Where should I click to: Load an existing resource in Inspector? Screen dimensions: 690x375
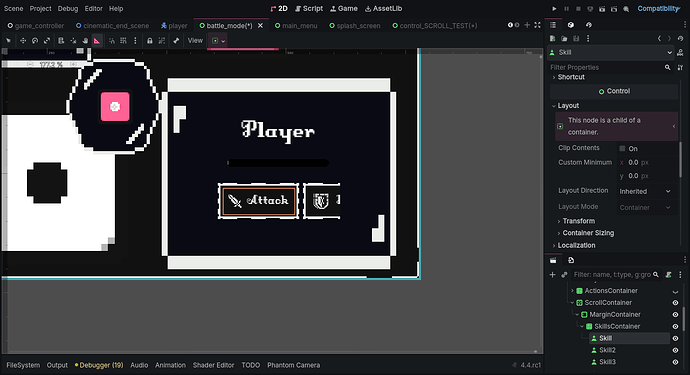pyautogui.click(x=564, y=39)
